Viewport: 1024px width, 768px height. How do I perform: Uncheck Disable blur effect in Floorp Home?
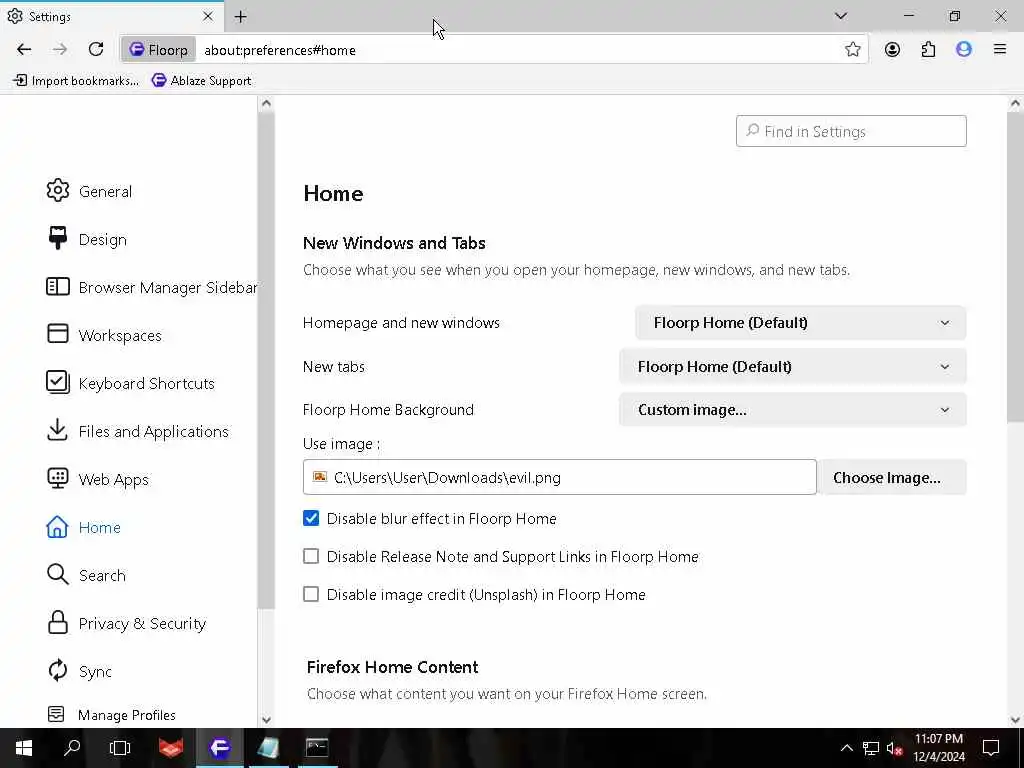pos(311,518)
